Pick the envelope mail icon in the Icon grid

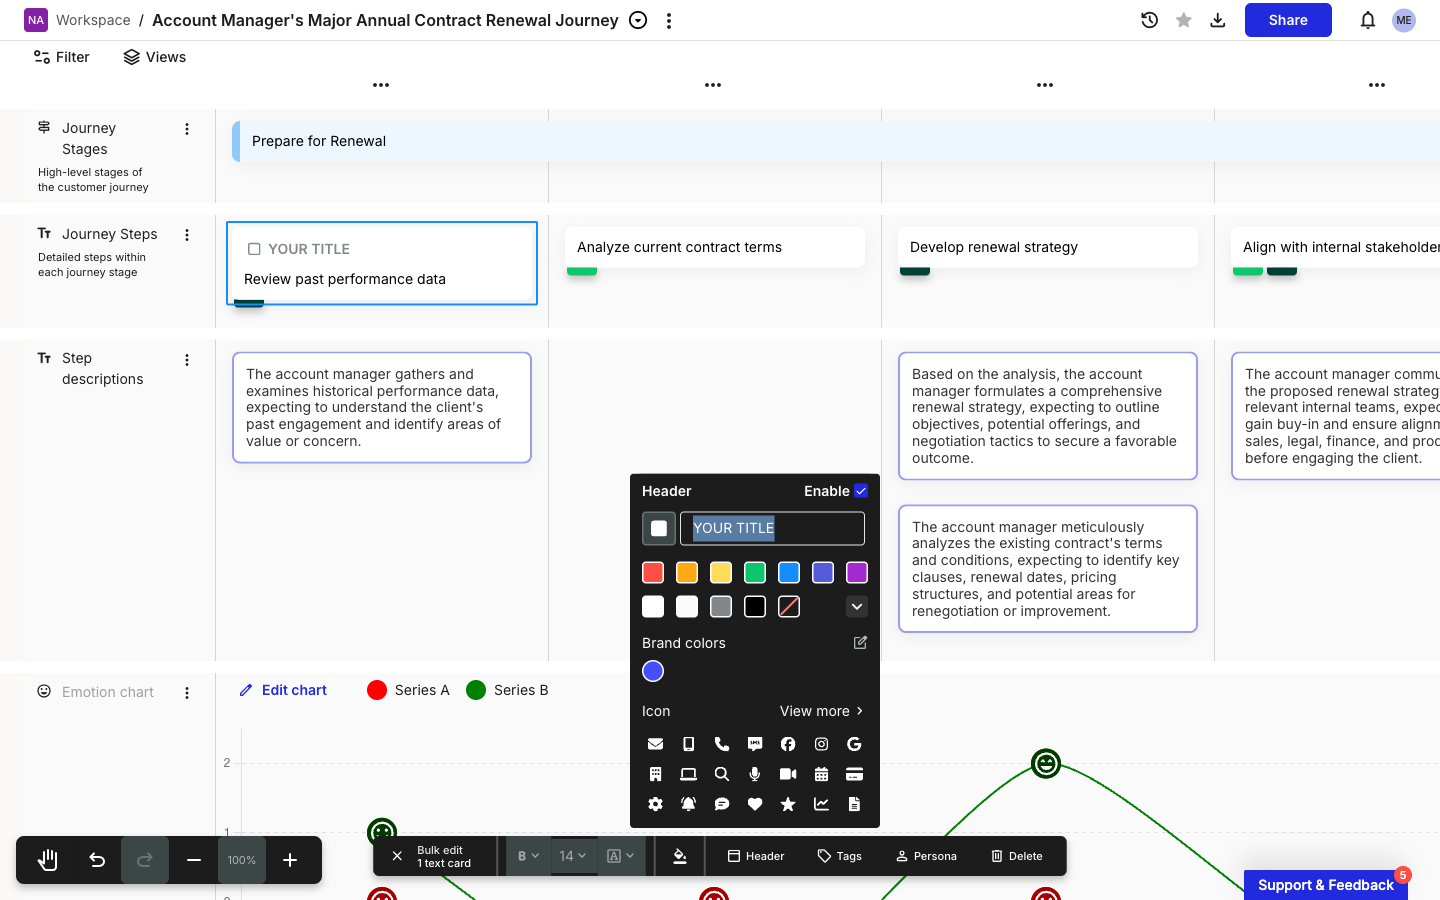[x=655, y=744]
